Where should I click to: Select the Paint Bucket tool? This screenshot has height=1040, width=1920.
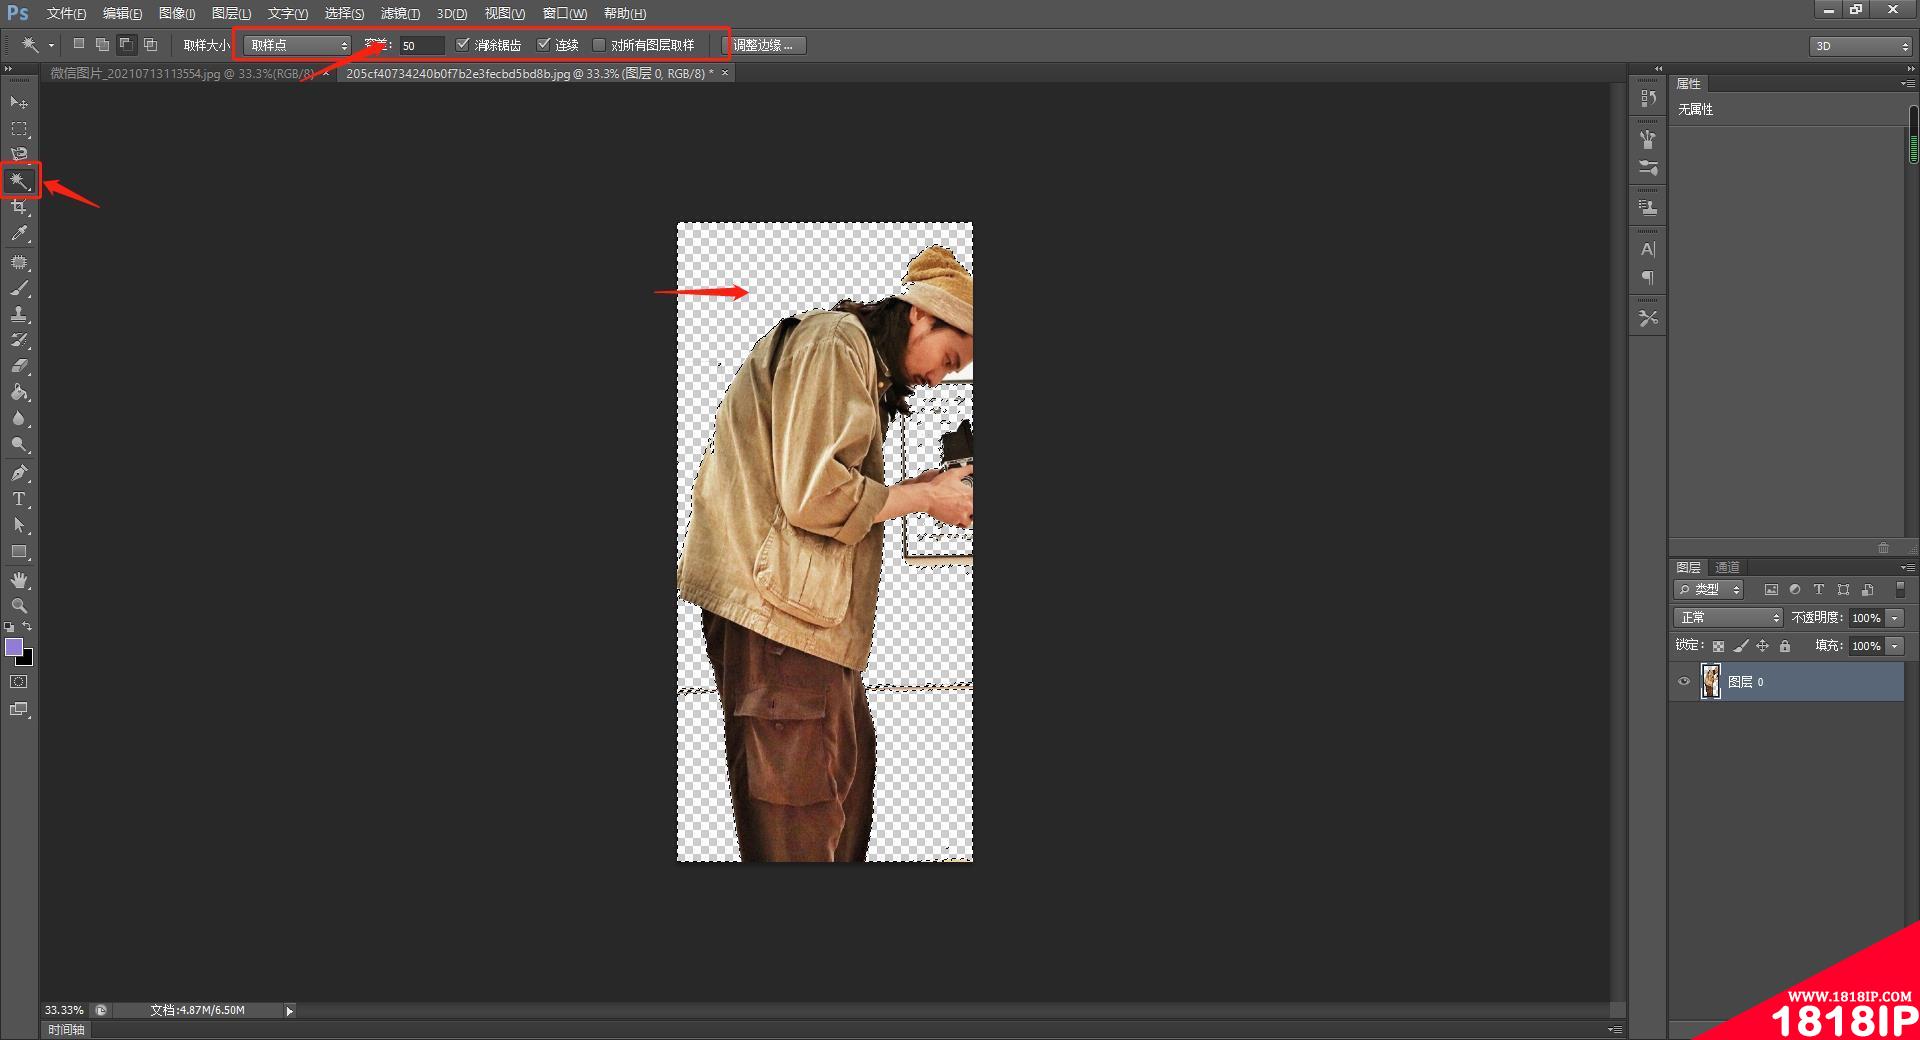[x=19, y=392]
